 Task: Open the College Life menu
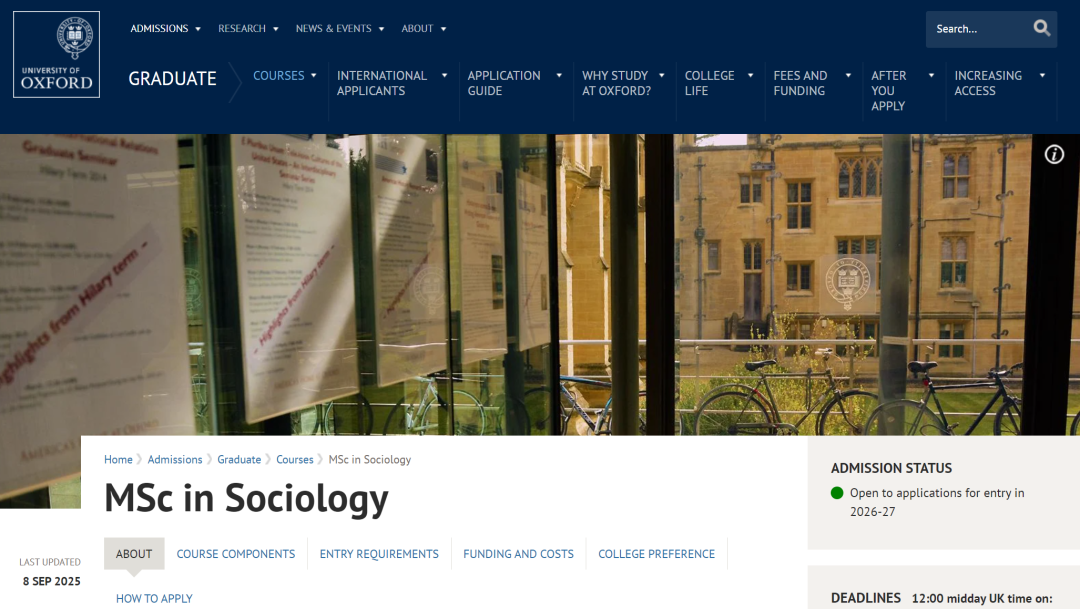pos(718,83)
